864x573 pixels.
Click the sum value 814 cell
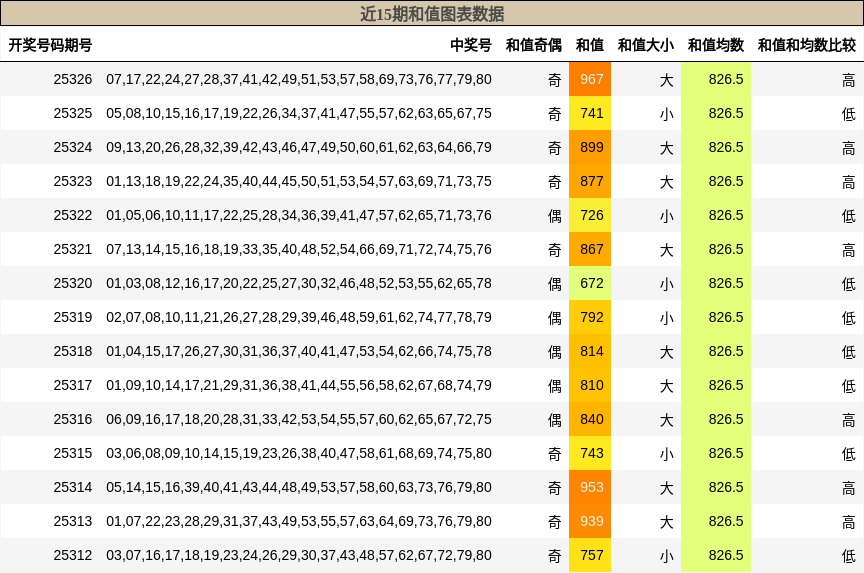click(x=590, y=352)
